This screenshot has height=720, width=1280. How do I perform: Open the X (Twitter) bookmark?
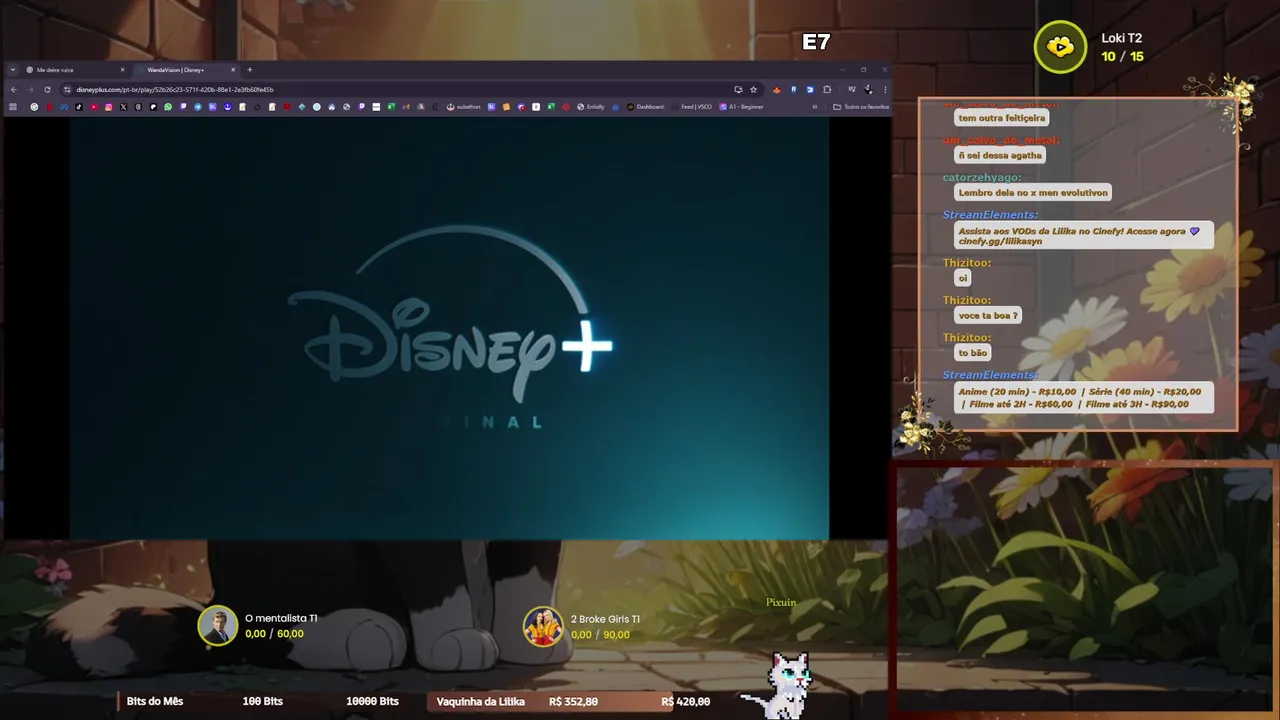tap(123, 106)
